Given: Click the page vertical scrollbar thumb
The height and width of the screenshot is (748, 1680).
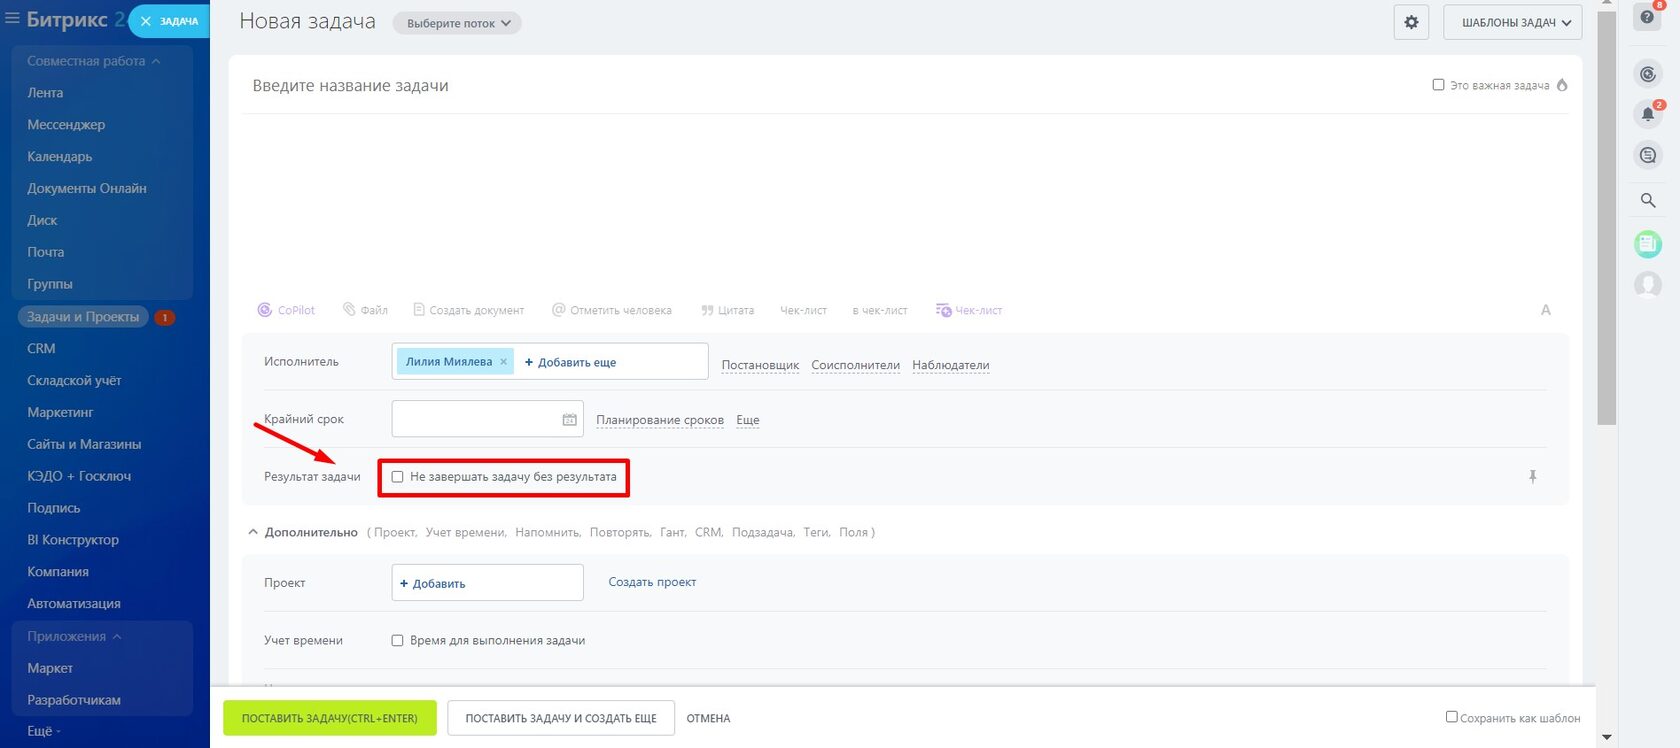Looking at the screenshot, I should click(1607, 218).
